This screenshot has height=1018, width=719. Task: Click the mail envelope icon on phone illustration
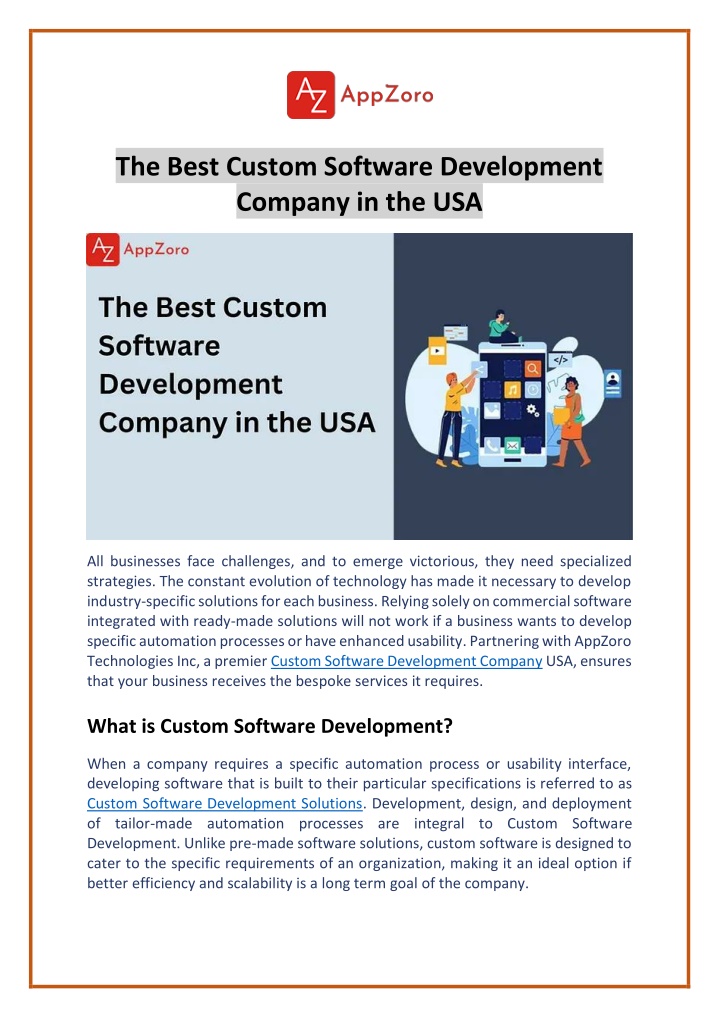(x=512, y=445)
